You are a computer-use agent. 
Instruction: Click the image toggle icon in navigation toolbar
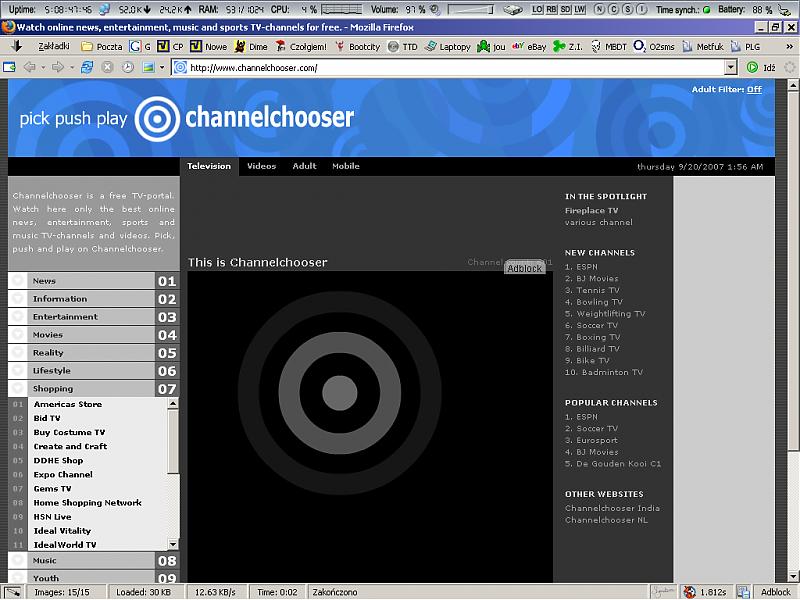point(148,67)
